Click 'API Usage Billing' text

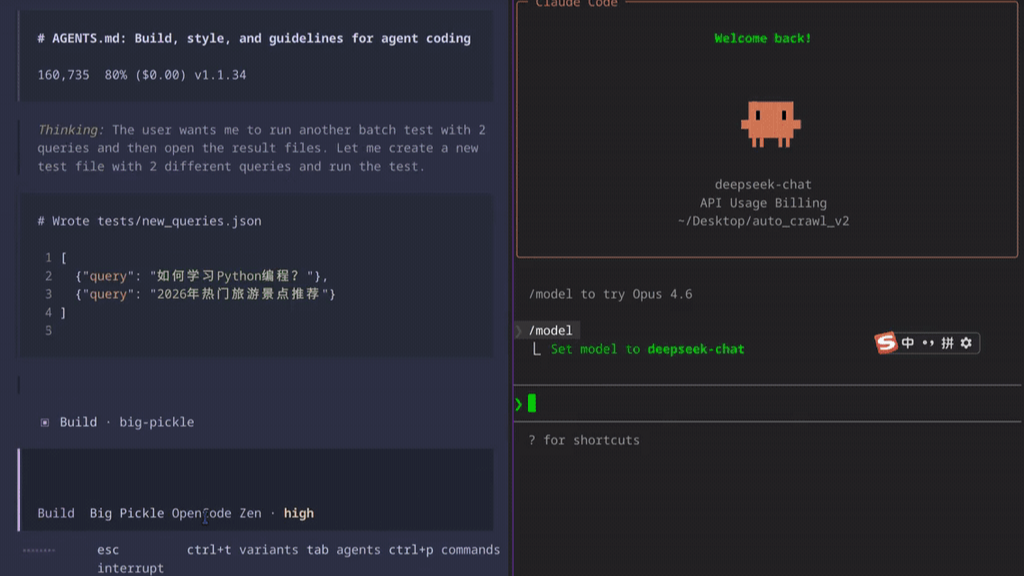[x=763, y=202]
